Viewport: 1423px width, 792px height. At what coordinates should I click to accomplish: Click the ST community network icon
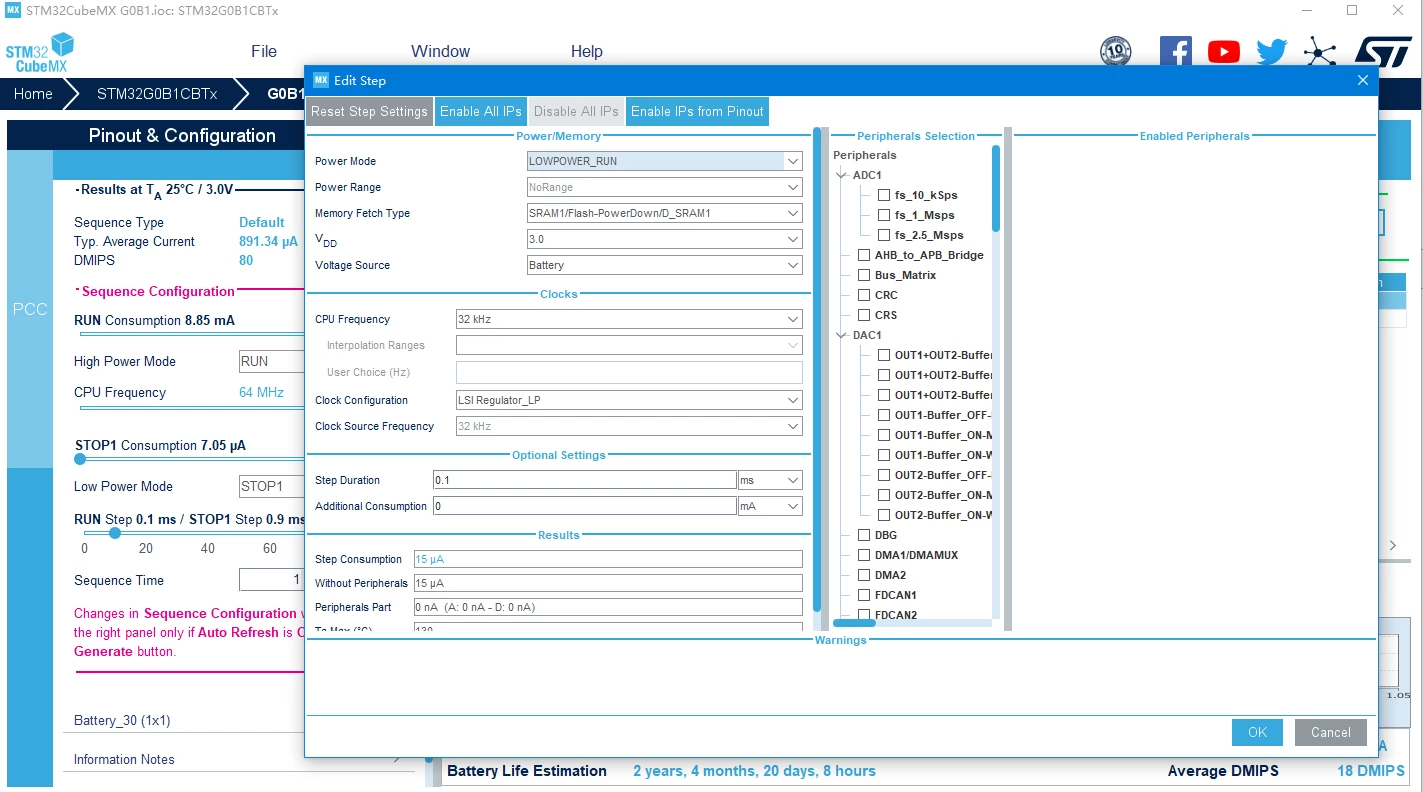pyautogui.click(x=1320, y=52)
